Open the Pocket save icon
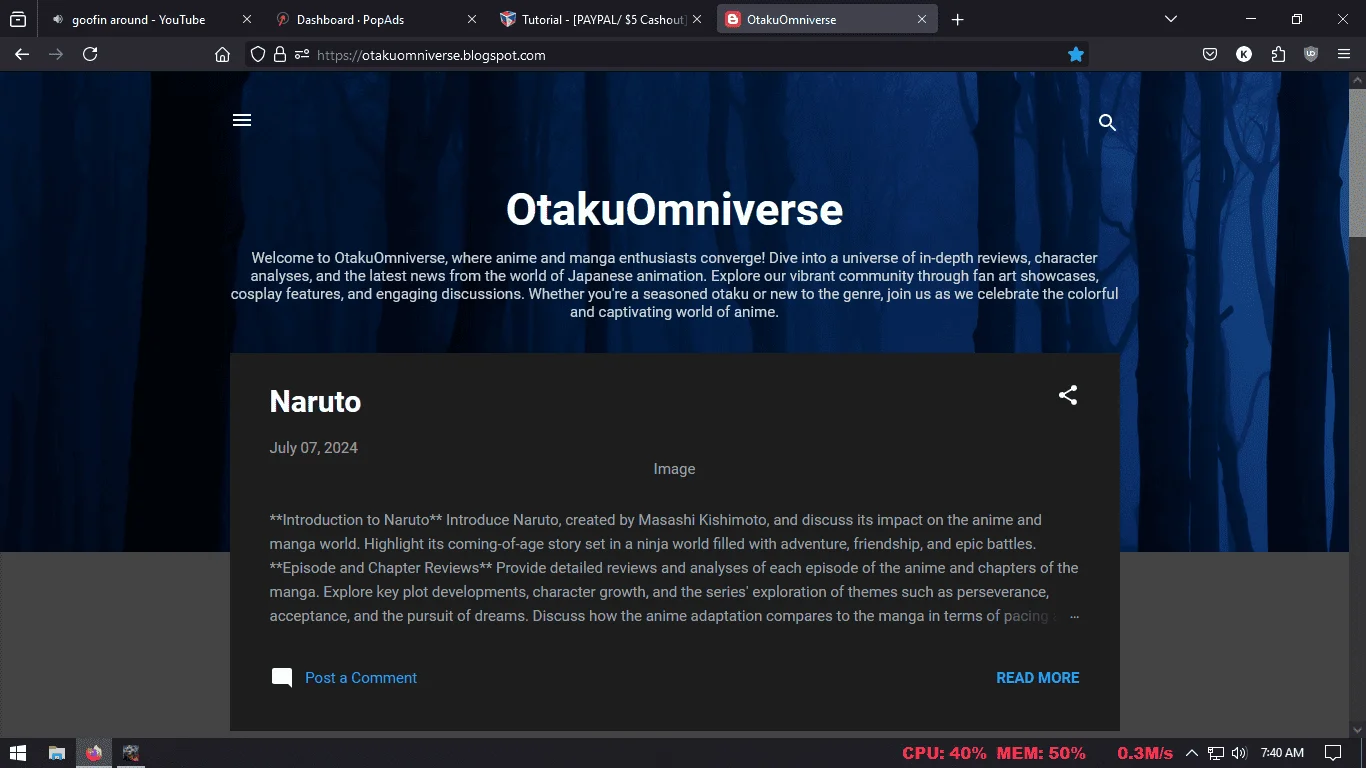The height and width of the screenshot is (768, 1366). tap(1210, 55)
